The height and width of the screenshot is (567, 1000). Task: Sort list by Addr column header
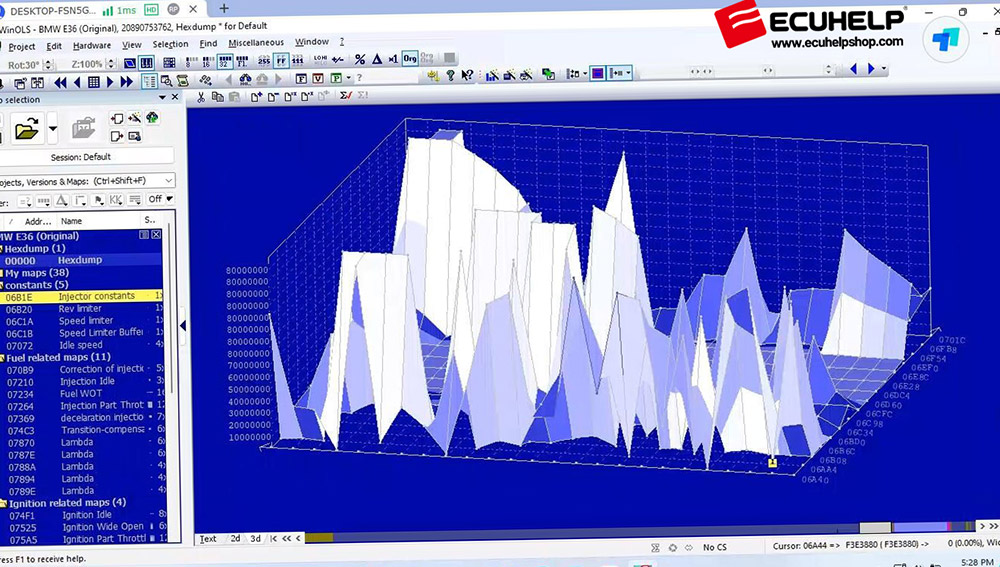[x=38, y=221]
